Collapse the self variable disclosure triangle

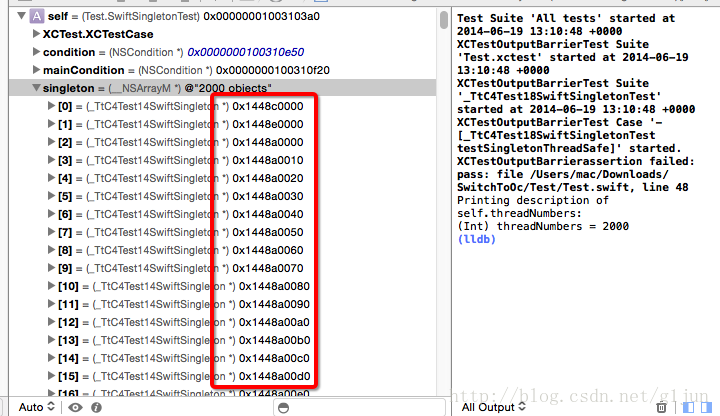21,16
